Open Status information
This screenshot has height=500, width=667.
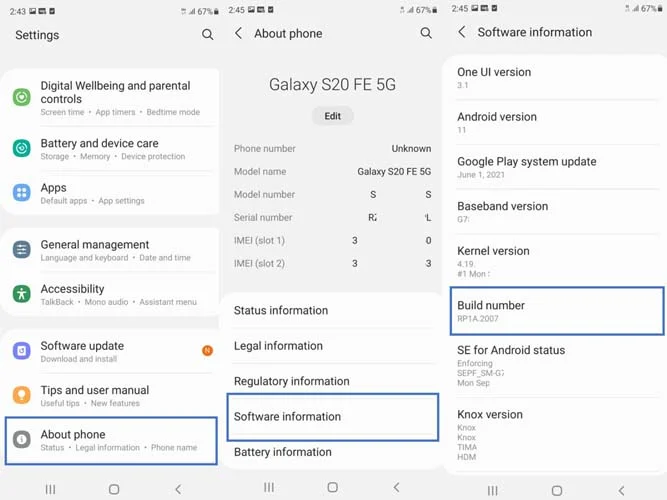click(333, 310)
